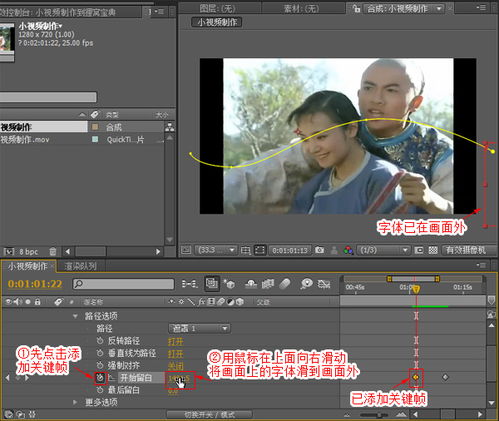The width and height of the screenshot is (499, 421).
Task: Open the composition panel options menu
Action: coord(482,7)
